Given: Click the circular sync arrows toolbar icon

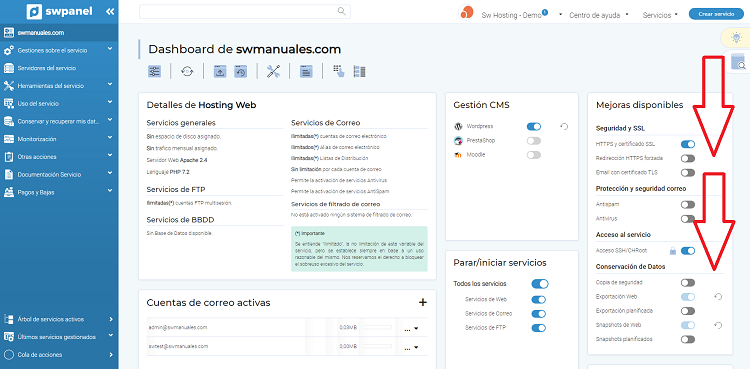Looking at the screenshot, I should coord(187,72).
